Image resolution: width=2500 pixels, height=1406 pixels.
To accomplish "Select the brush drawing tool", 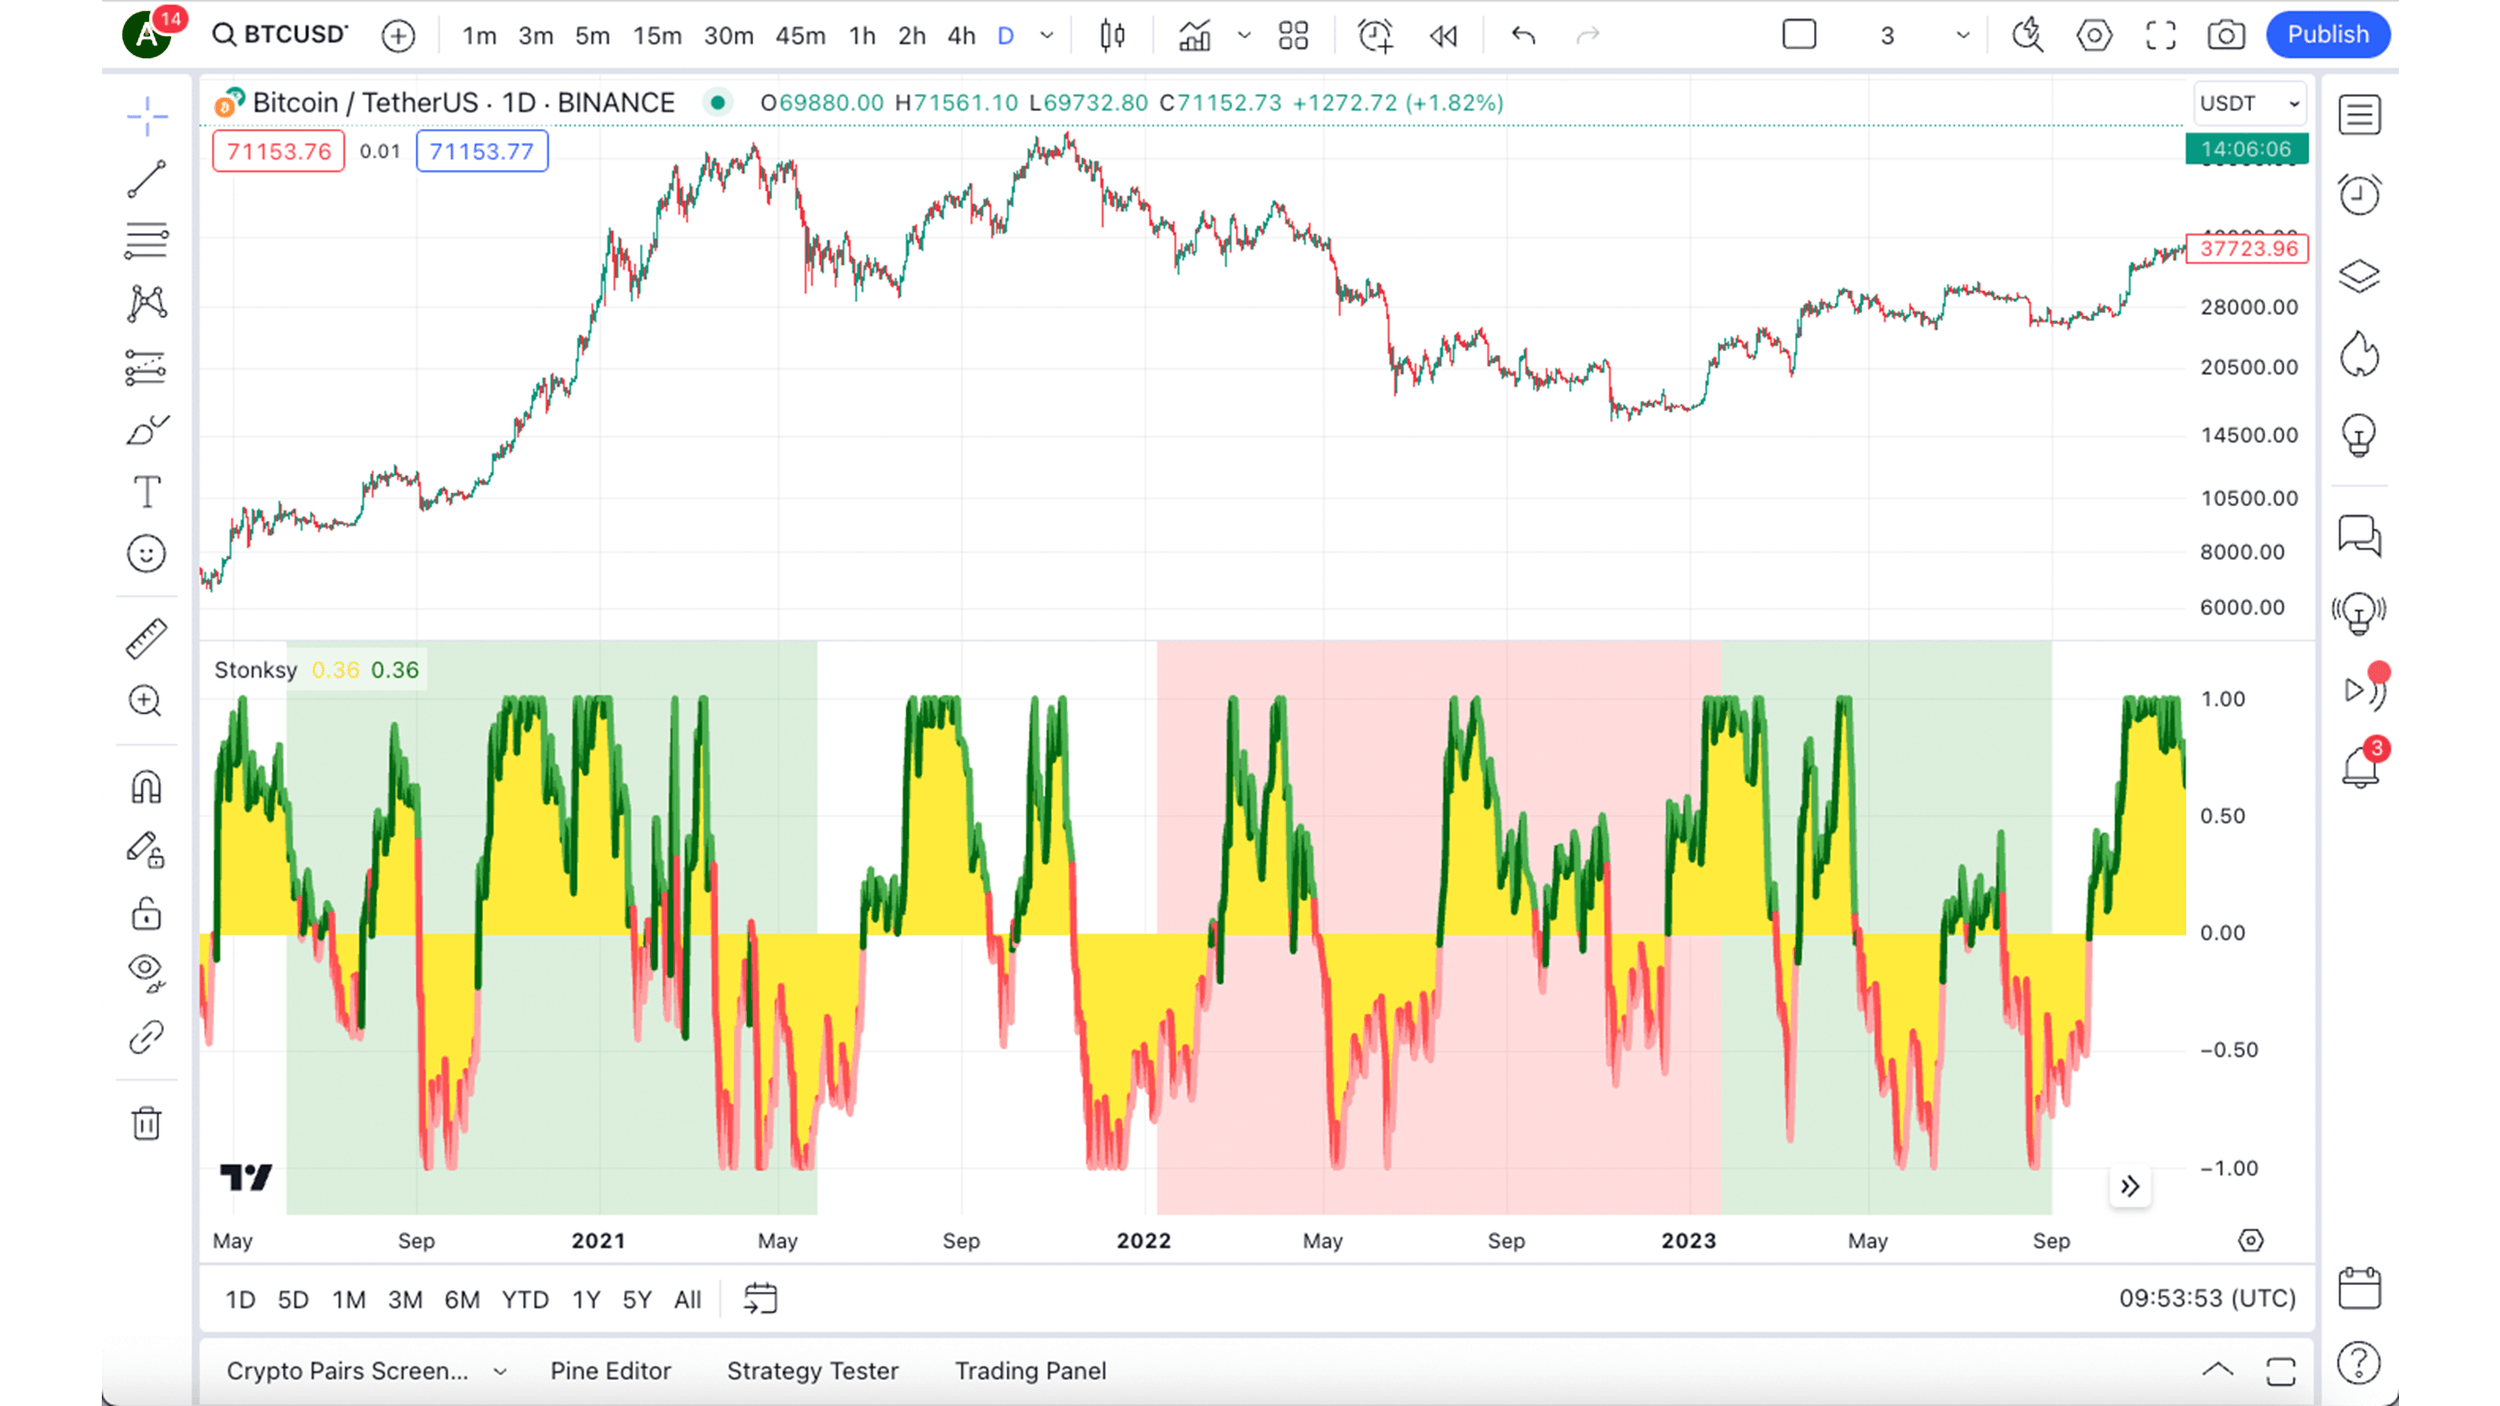I will [x=147, y=430].
